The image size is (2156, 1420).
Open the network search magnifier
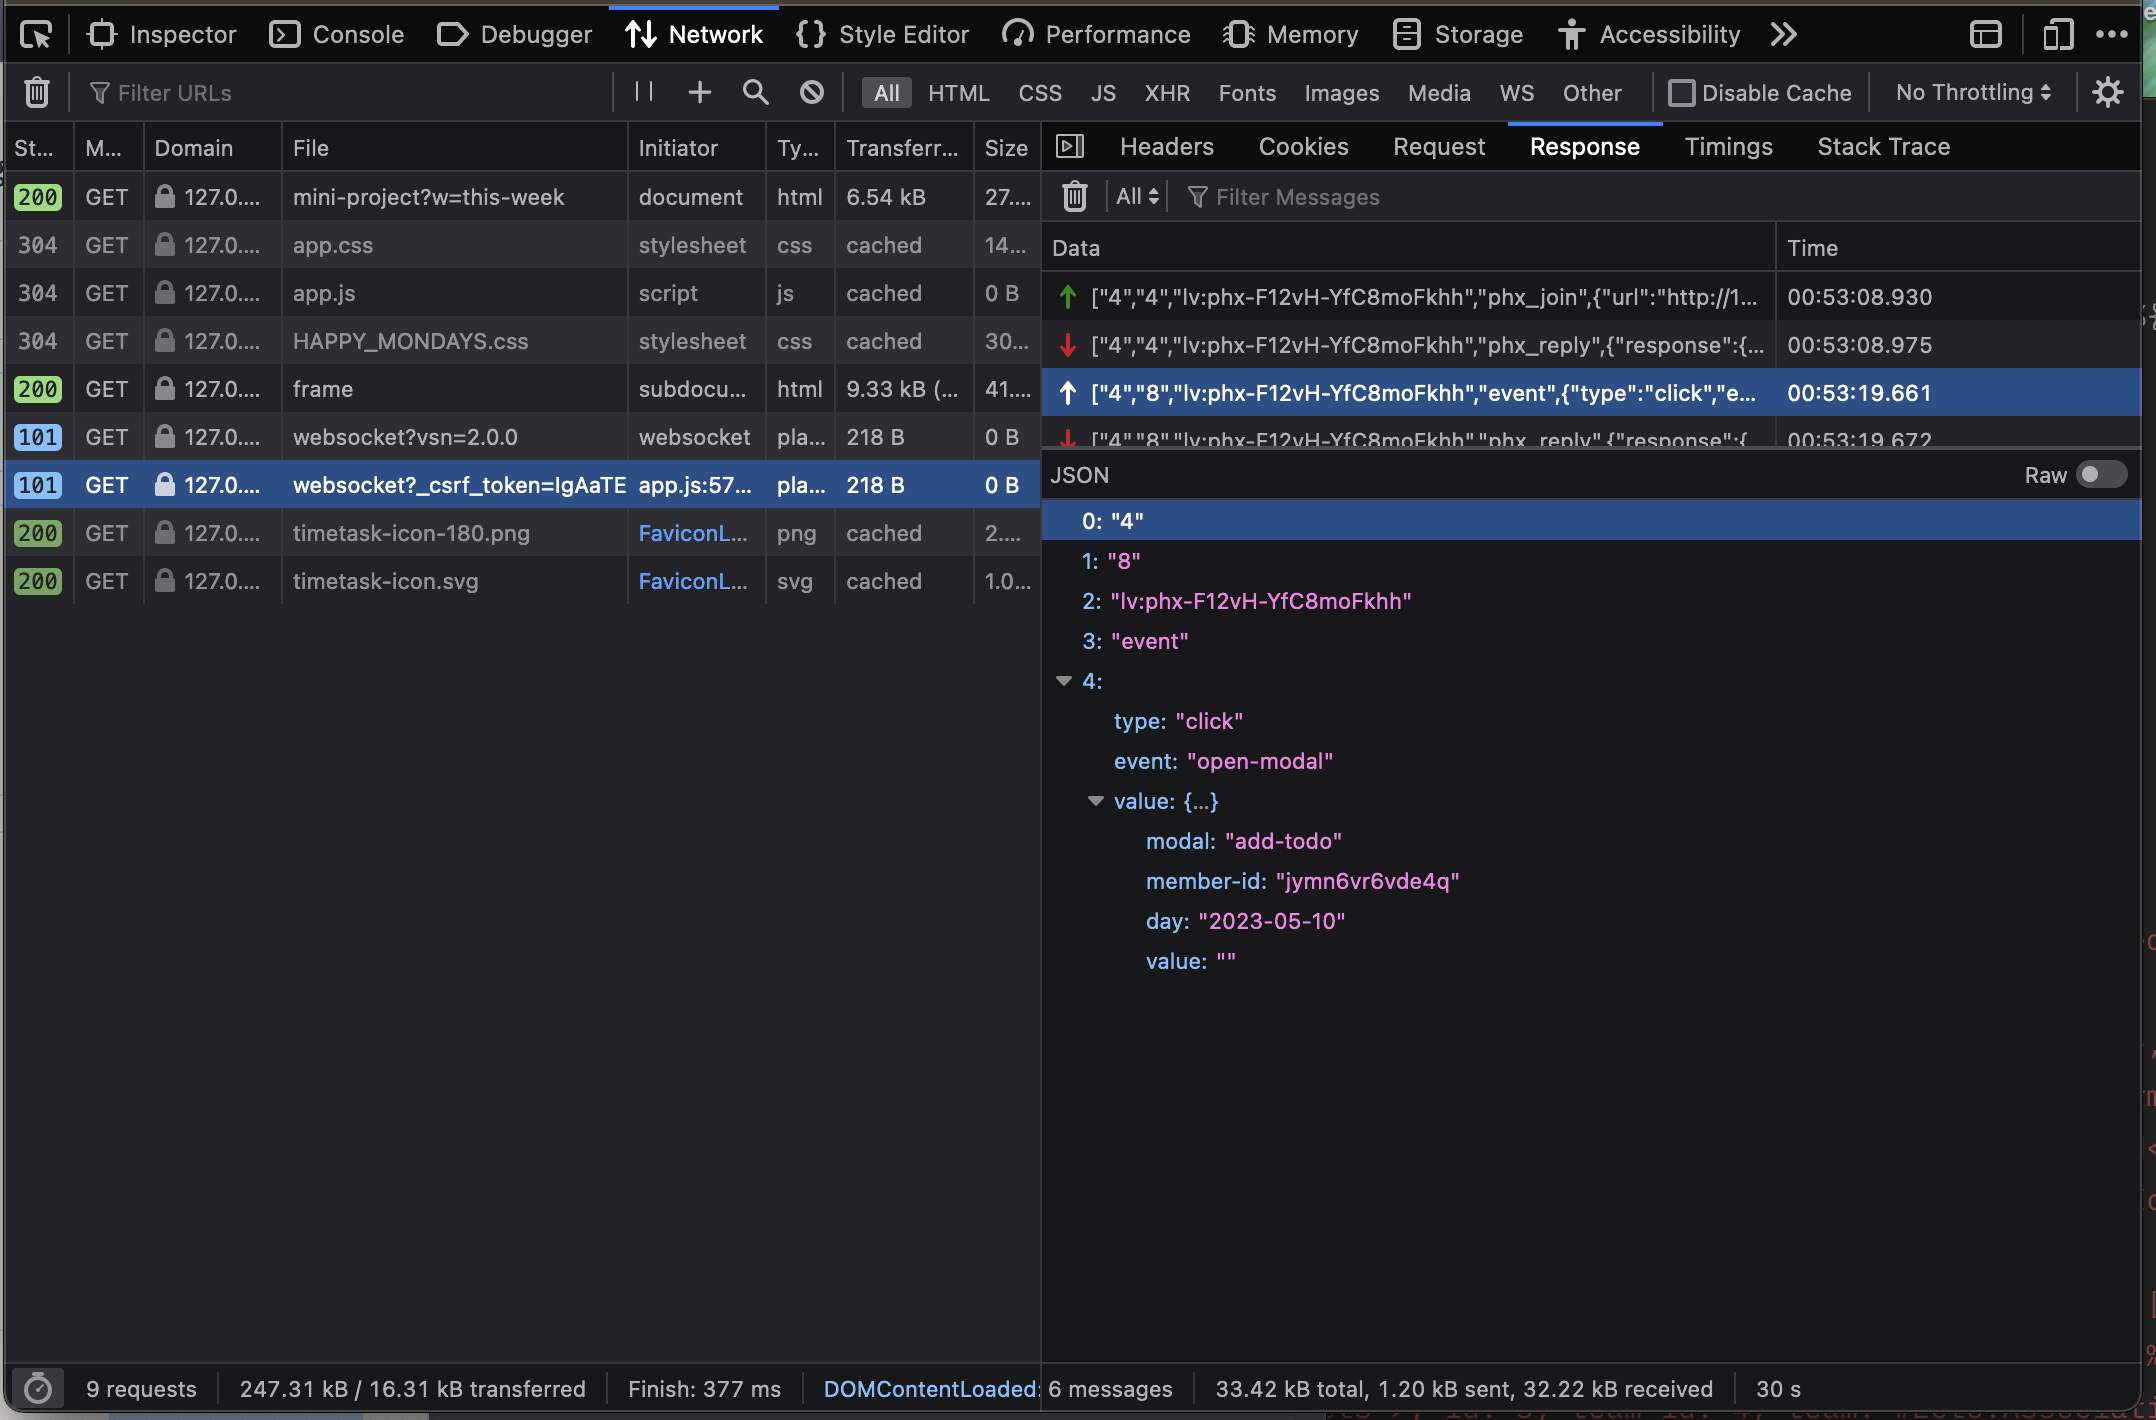756,93
